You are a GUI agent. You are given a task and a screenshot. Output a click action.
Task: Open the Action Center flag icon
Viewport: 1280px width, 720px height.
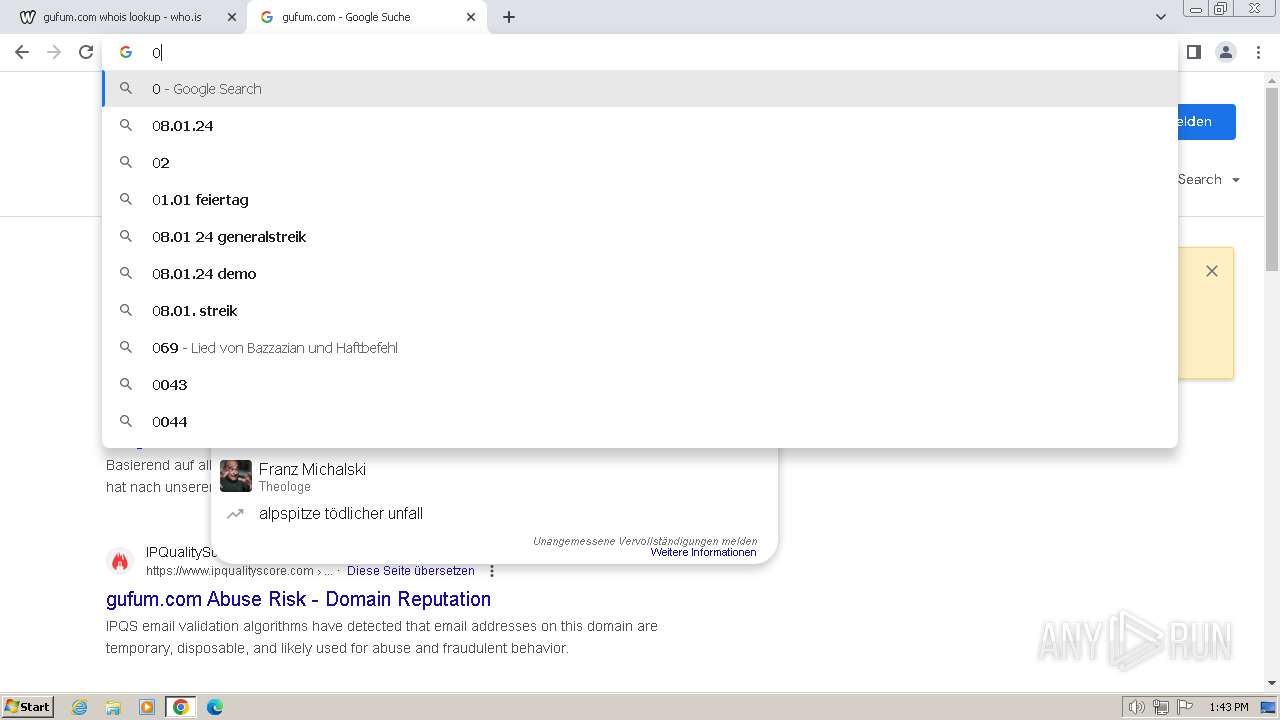[x=1185, y=707]
